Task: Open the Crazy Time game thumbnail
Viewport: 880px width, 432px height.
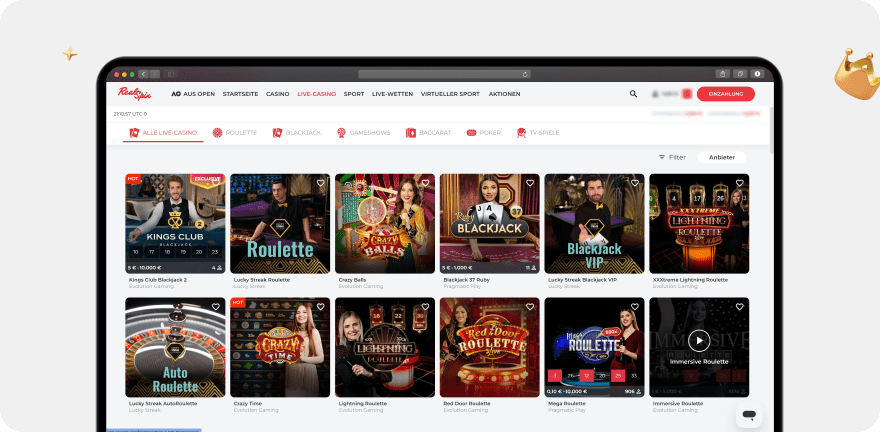Action: tap(280, 347)
